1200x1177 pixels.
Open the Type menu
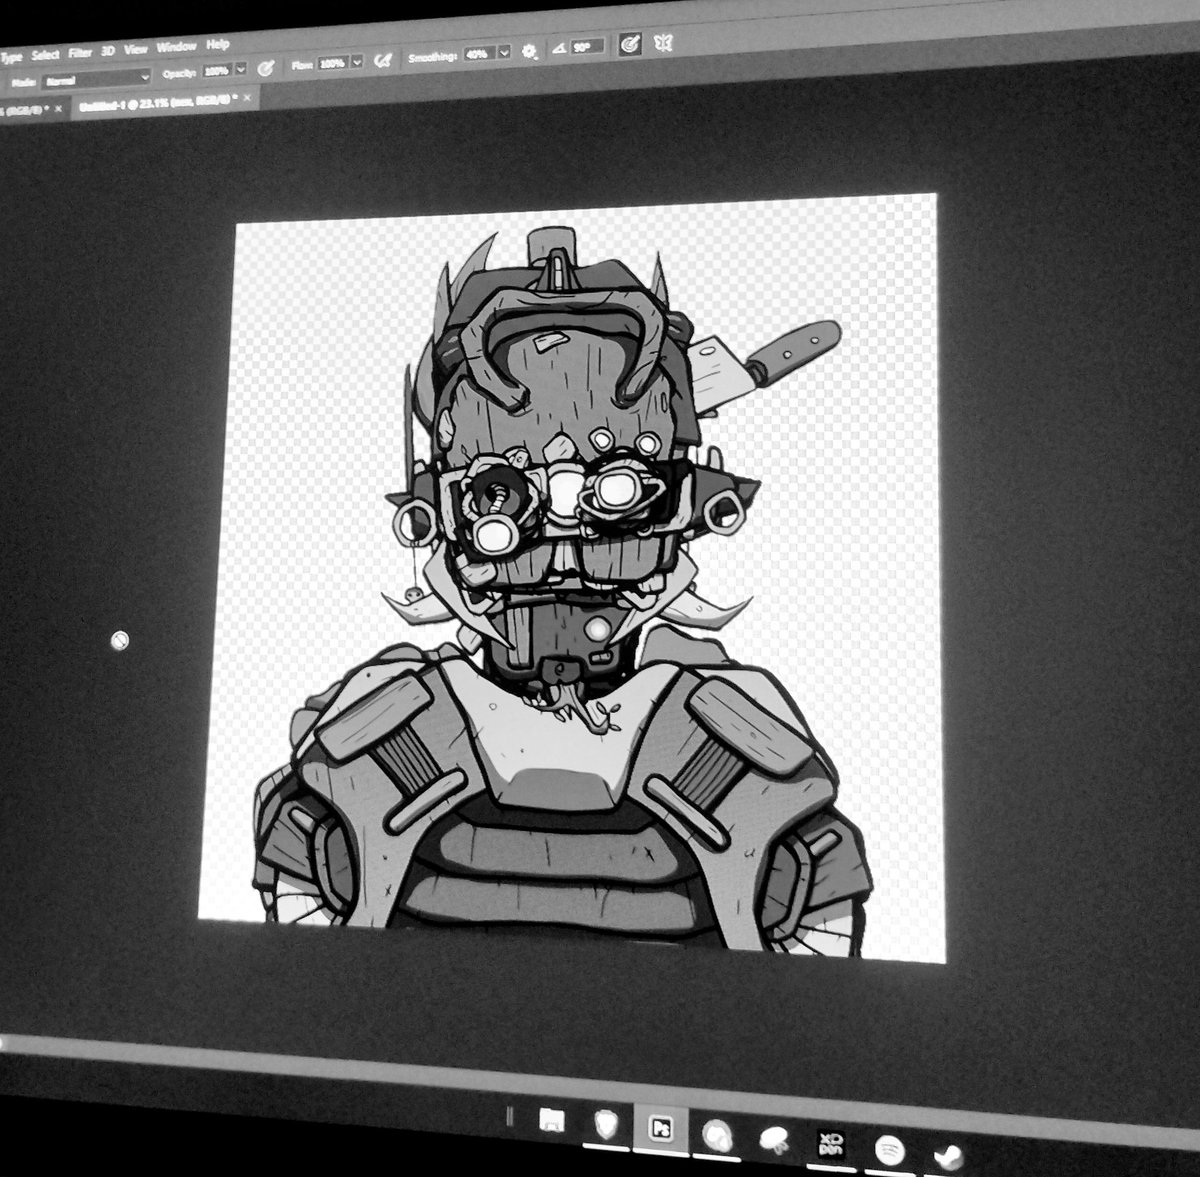tap(11, 58)
